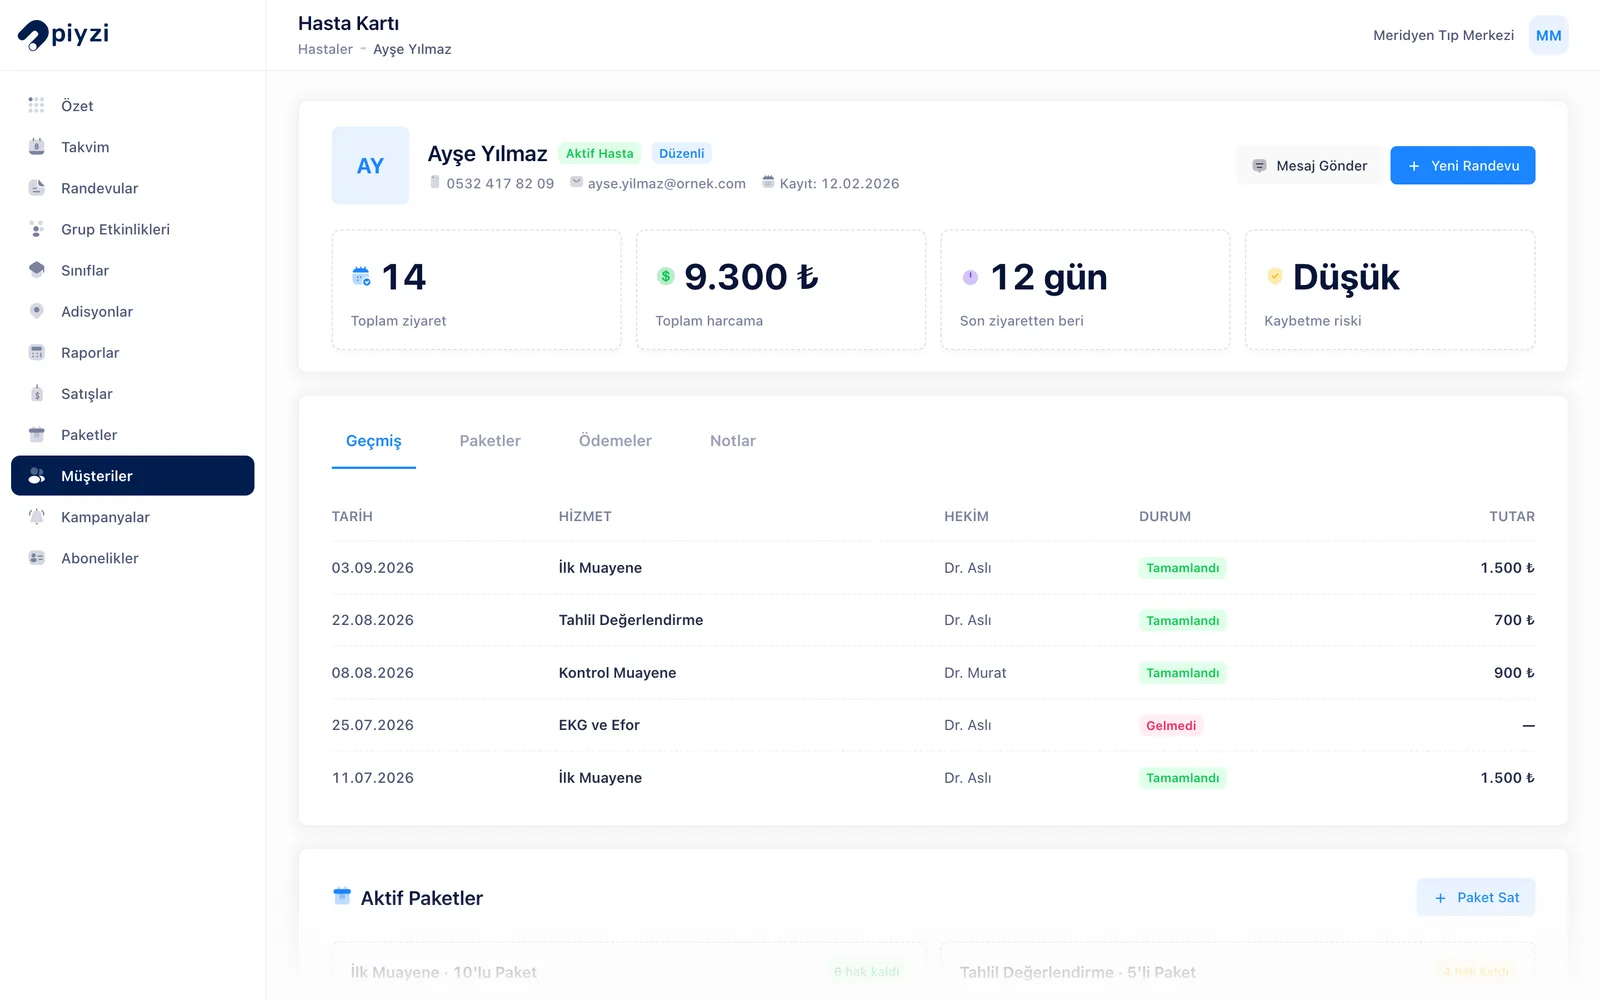This screenshot has width=1600, height=1000.
Task: Click the Paket Sat button
Action: point(1476,897)
